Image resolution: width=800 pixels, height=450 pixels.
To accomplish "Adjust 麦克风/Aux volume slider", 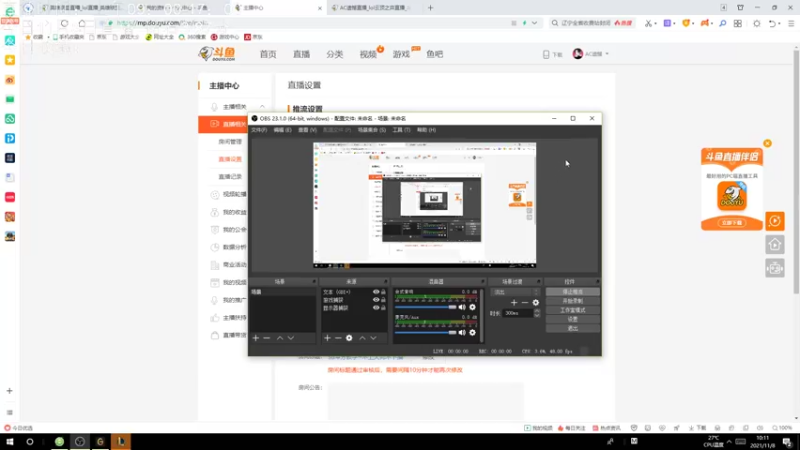I will (426, 333).
